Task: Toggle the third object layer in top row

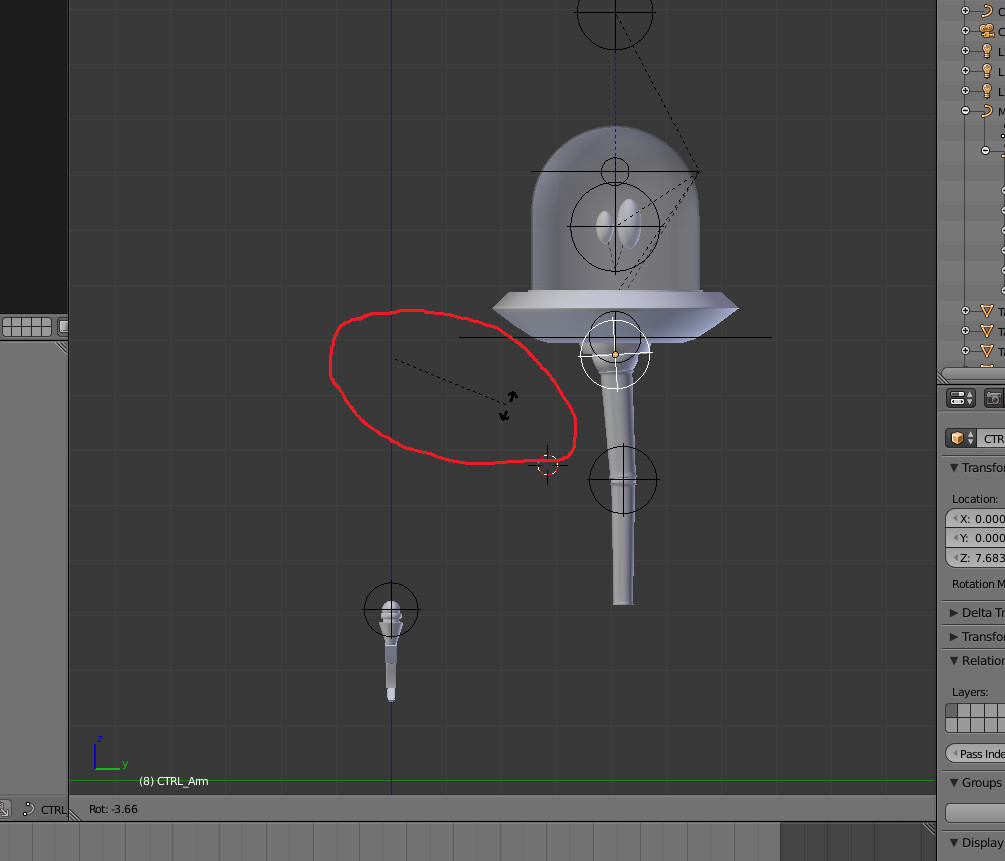Action: [975, 710]
